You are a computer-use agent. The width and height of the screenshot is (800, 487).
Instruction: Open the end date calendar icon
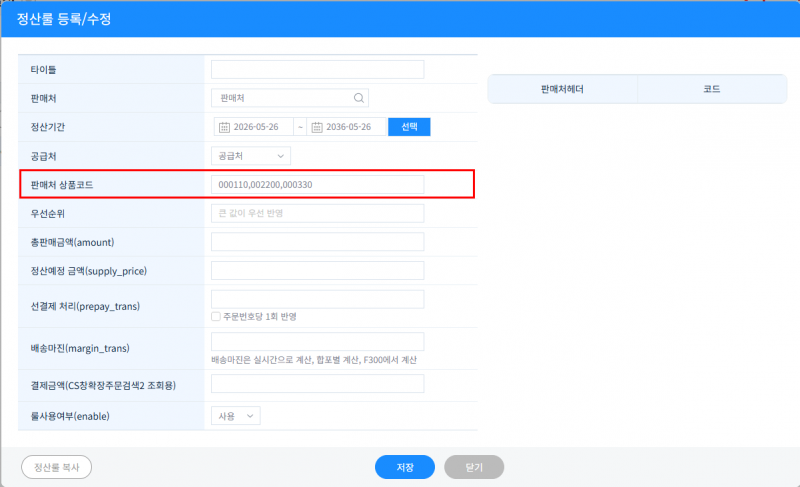317,127
